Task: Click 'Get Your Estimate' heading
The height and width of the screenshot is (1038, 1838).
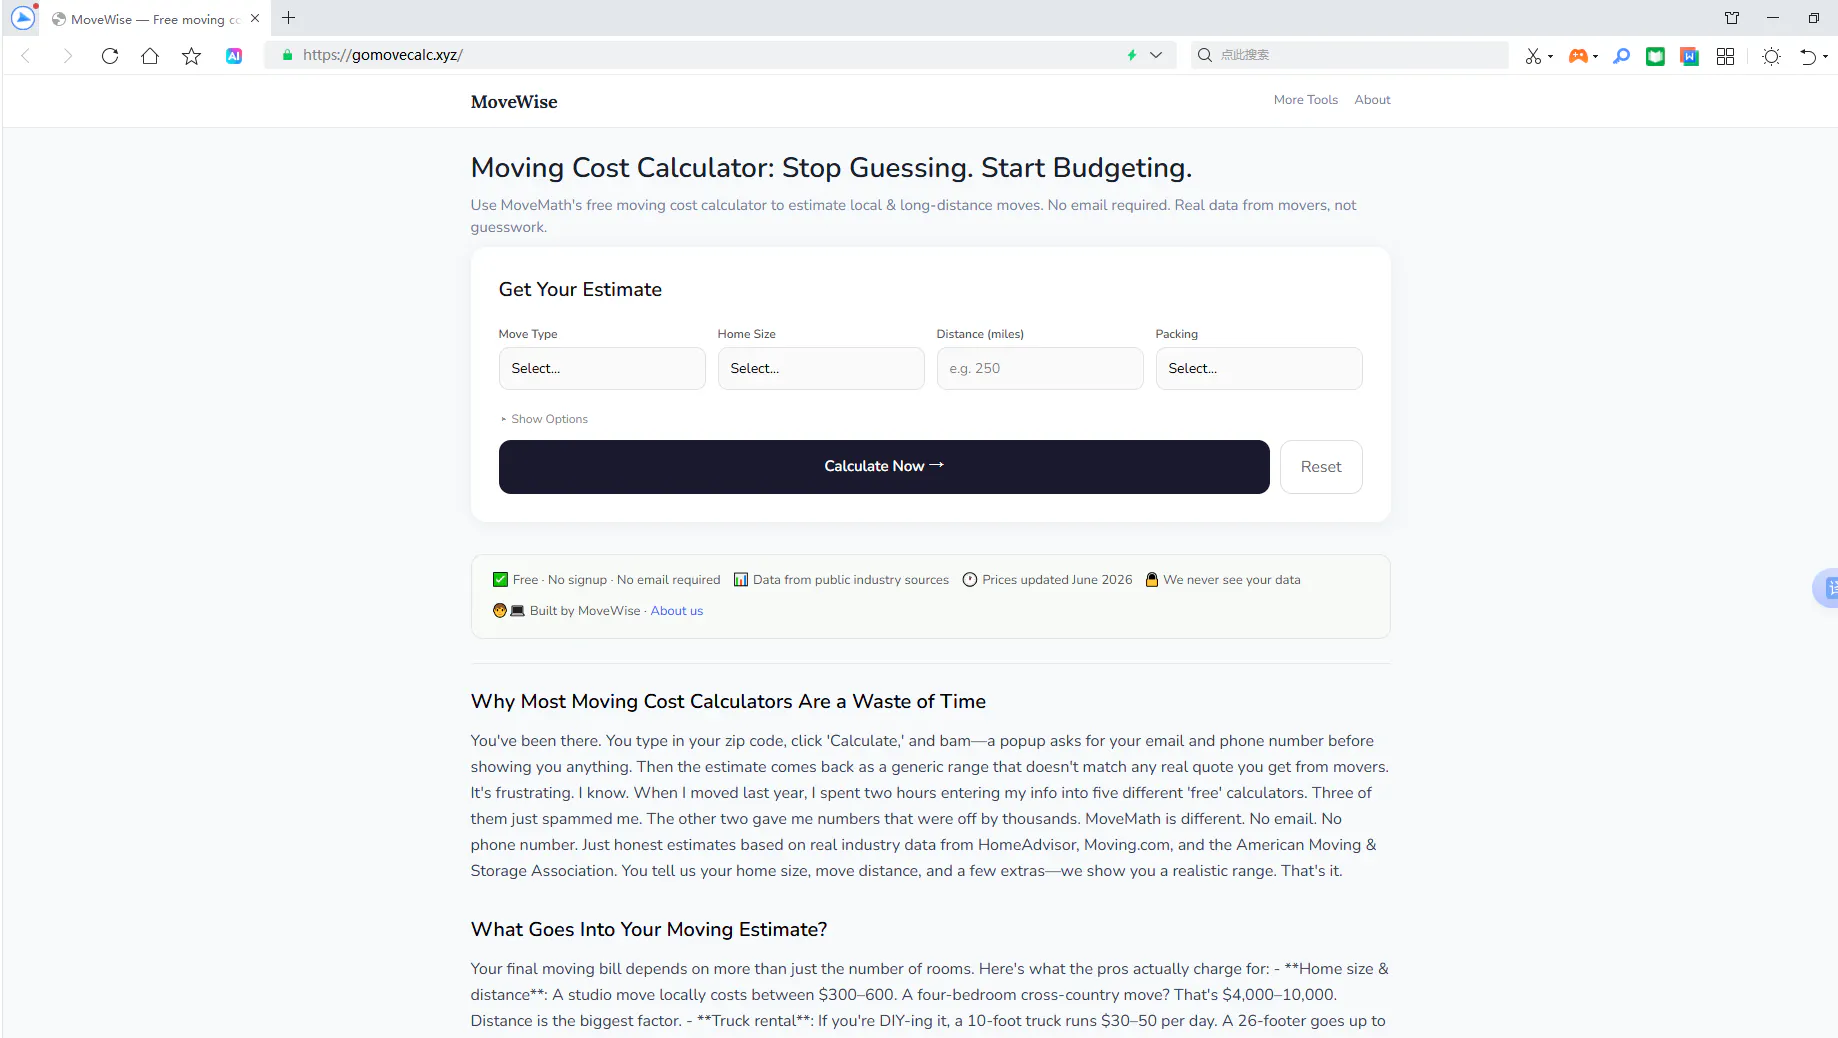Action: (580, 290)
